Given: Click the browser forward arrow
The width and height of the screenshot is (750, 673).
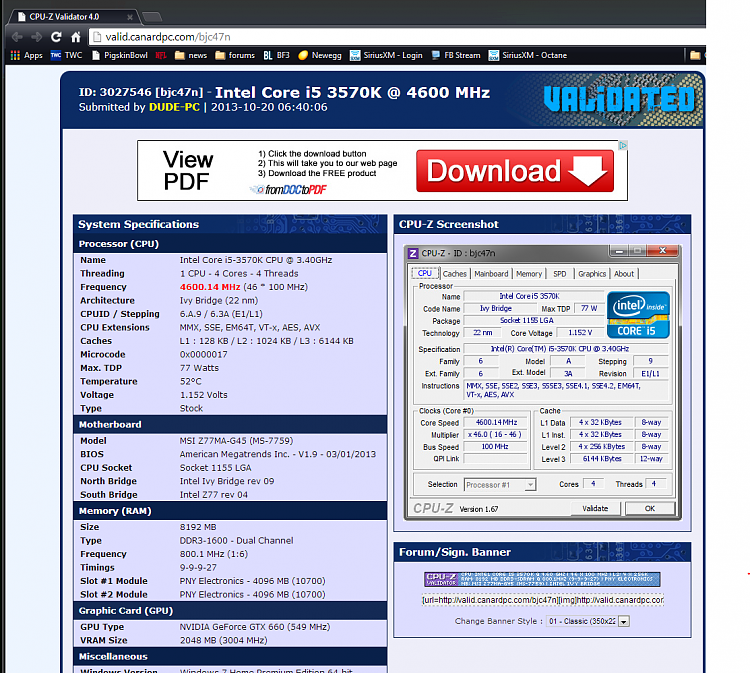Looking at the screenshot, I should [36, 37].
